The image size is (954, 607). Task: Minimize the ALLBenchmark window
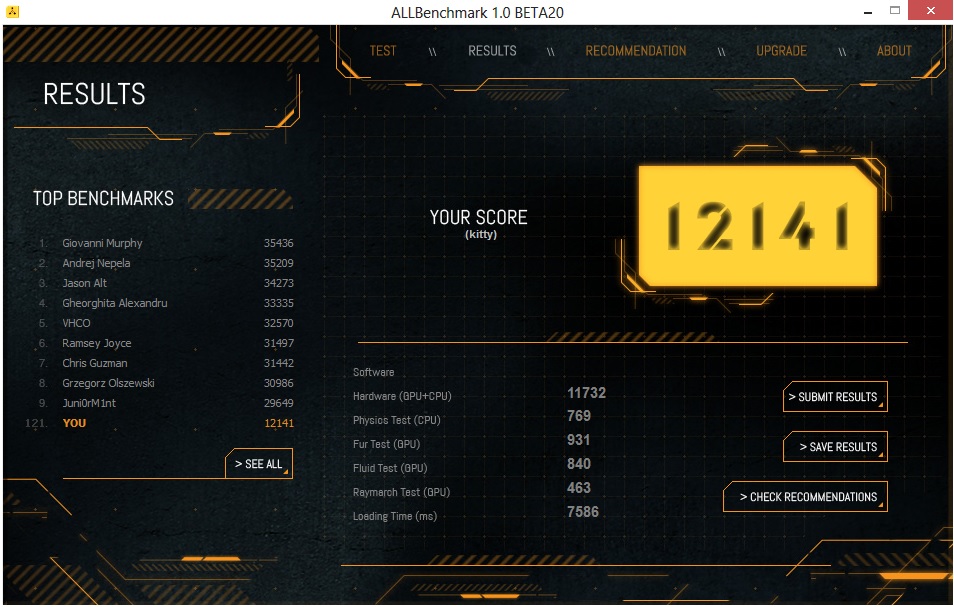(x=868, y=12)
